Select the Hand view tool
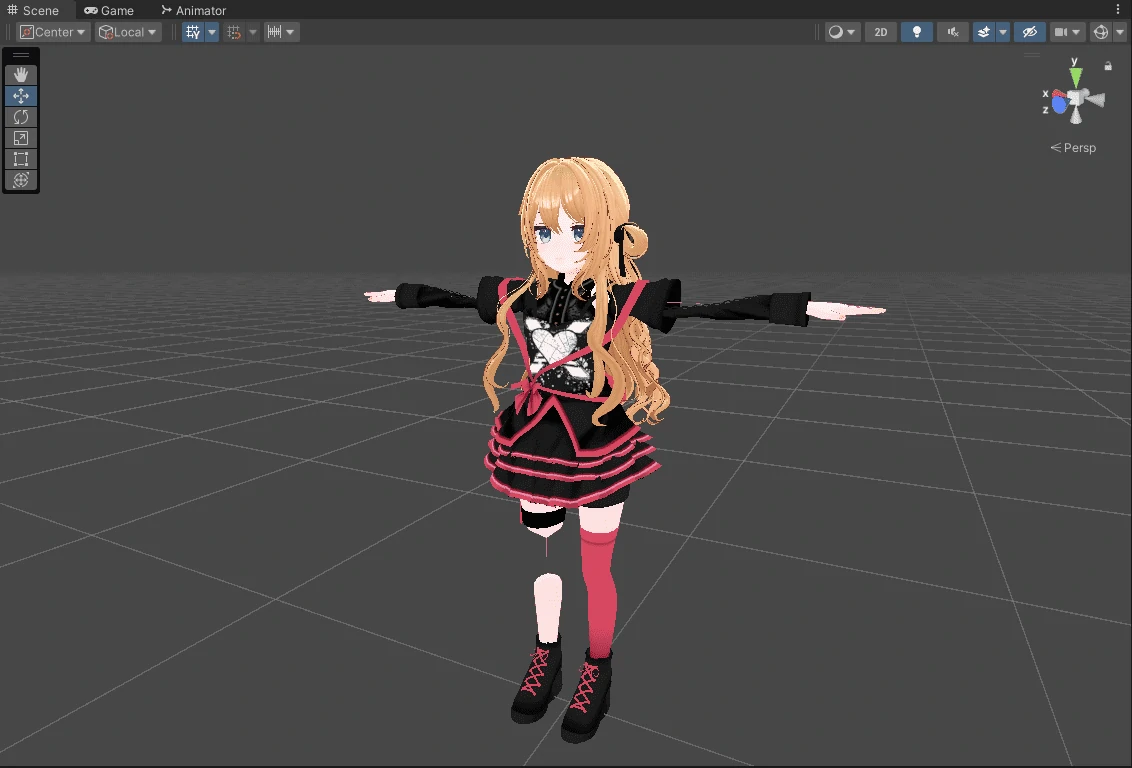The image size is (1132, 768). click(x=21, y=75)
